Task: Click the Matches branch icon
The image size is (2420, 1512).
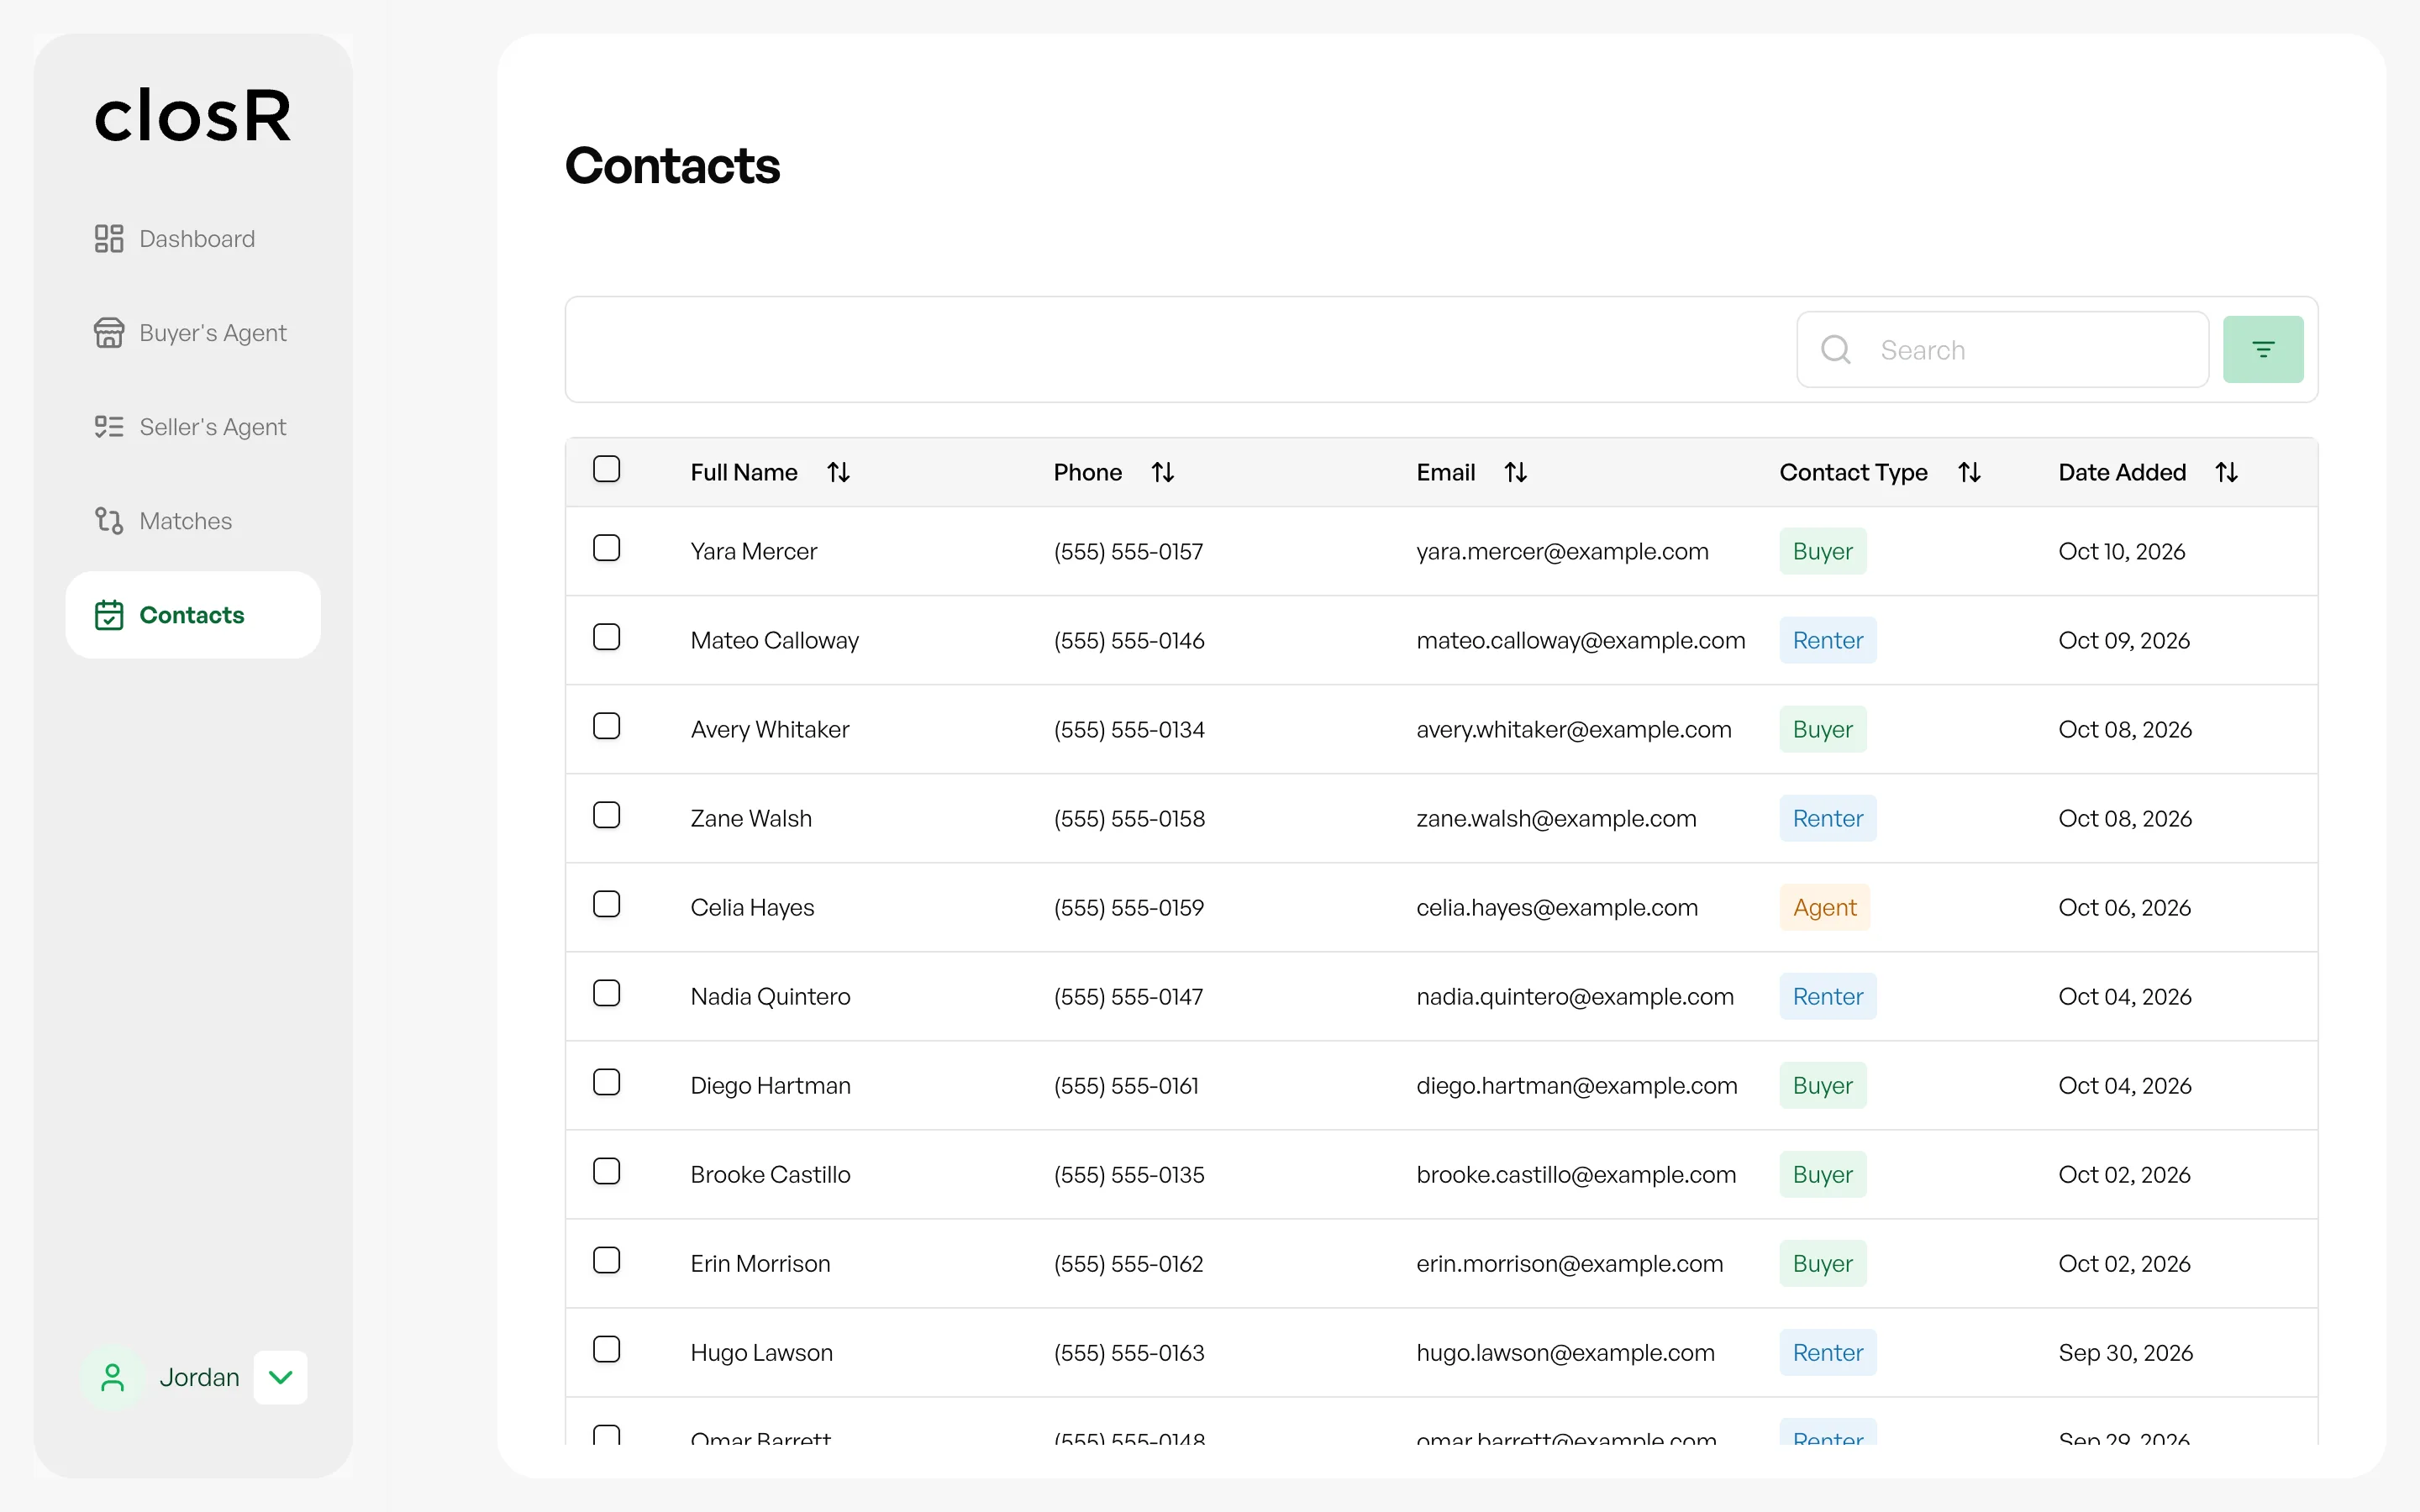Action: [x=109, y=521]
